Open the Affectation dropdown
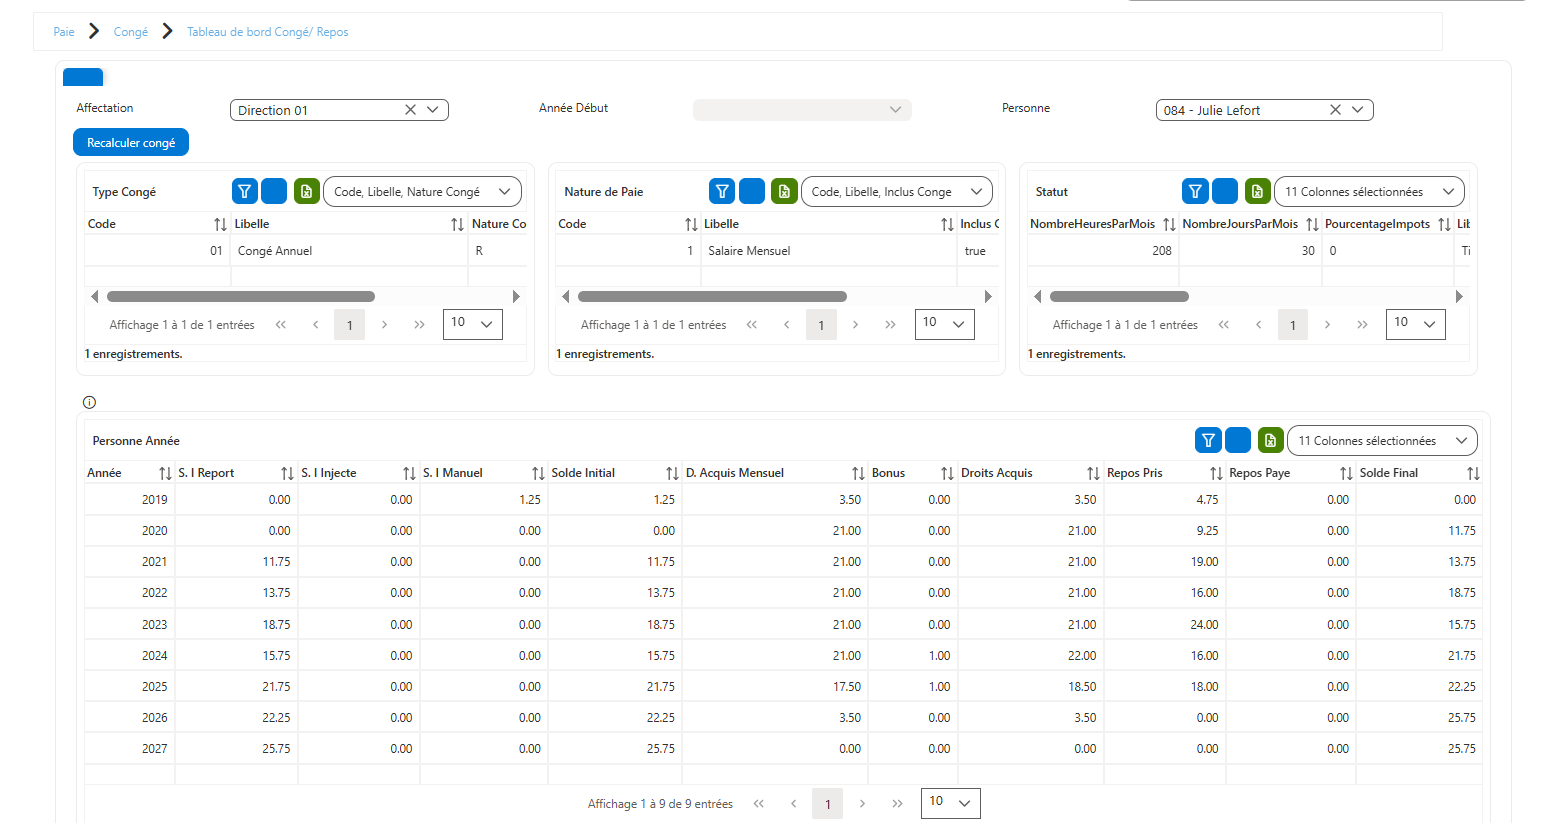 pos(433,110)
